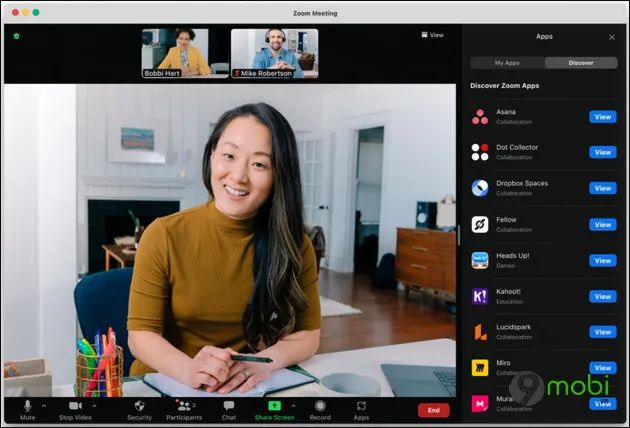Click the Asana app icon
Image resolution: width=630 pixels, height=428 pixels.
pyautogui.click(x=480, y=117)
